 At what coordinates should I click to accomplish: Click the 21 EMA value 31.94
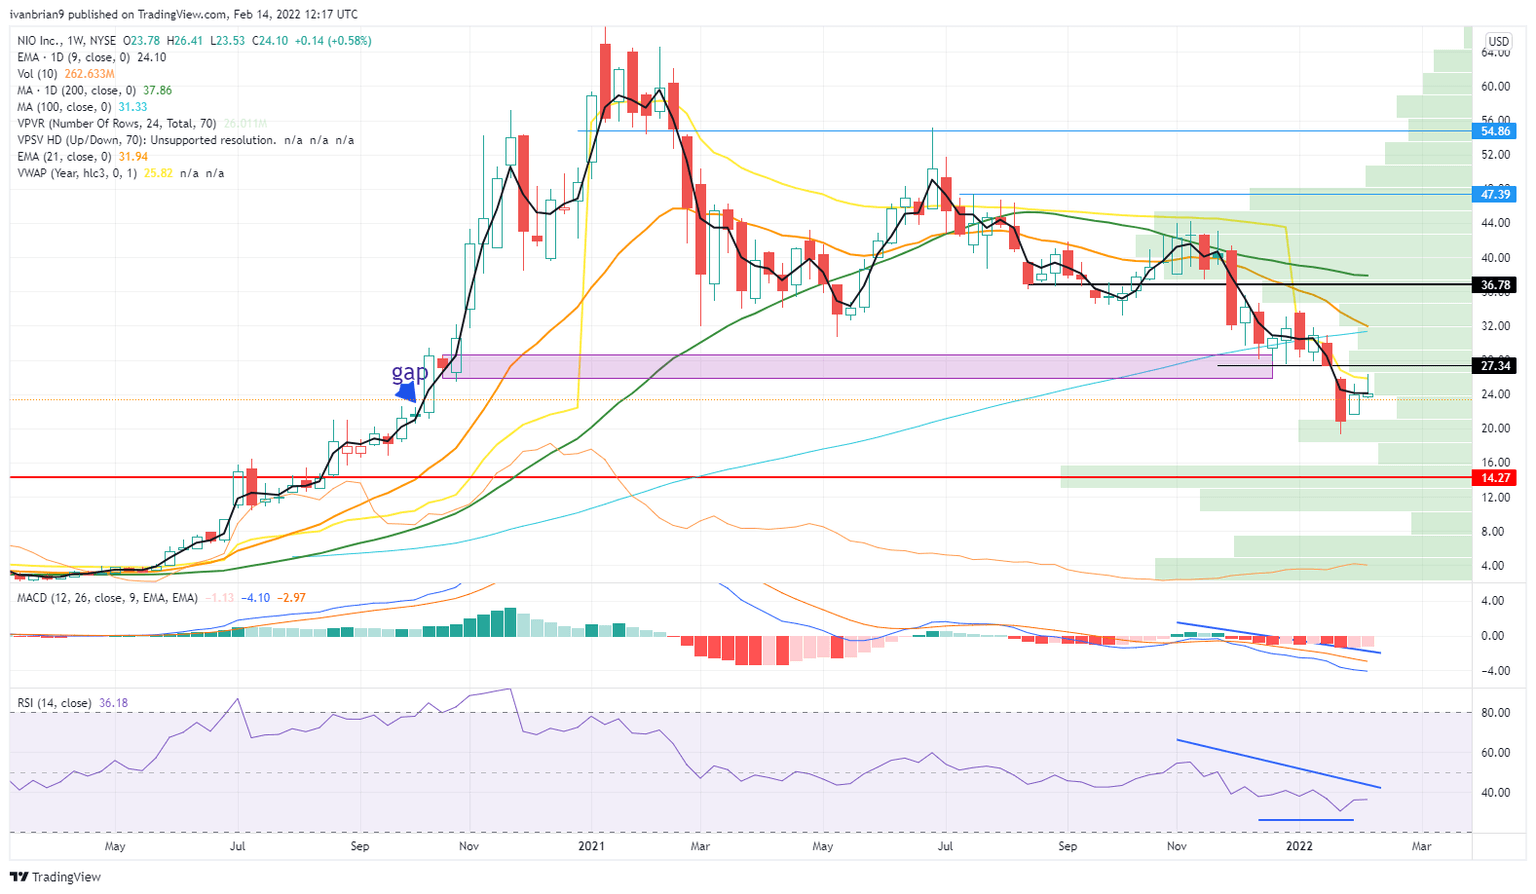point(133,157)
